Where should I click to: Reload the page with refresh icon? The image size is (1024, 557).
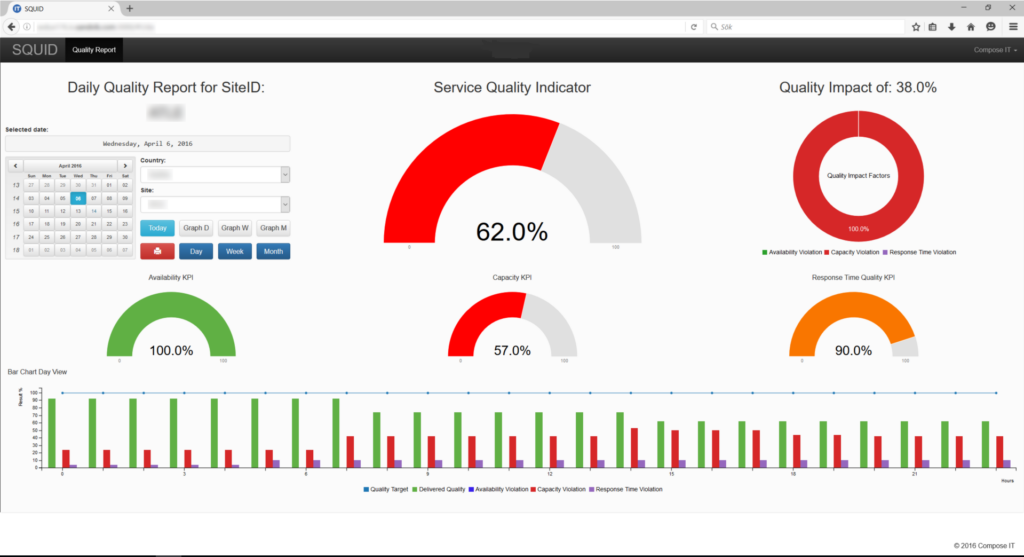tap(693, 27)
